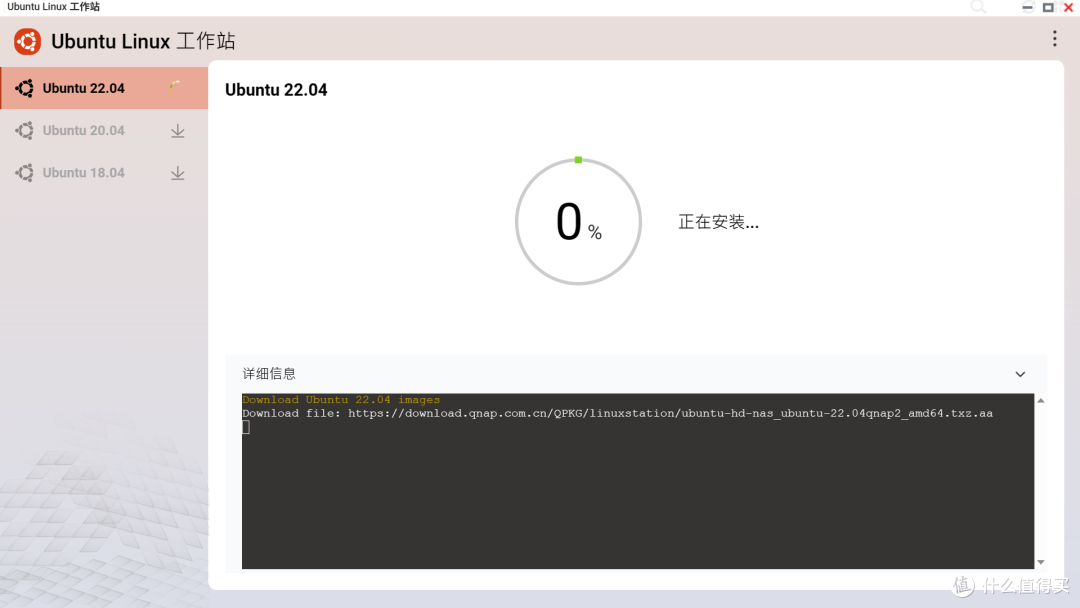The height and width of the screenshot is (608, 1080).
Task: Click the circular 0% installation progress indicator
Action: [x=579, y=222]
